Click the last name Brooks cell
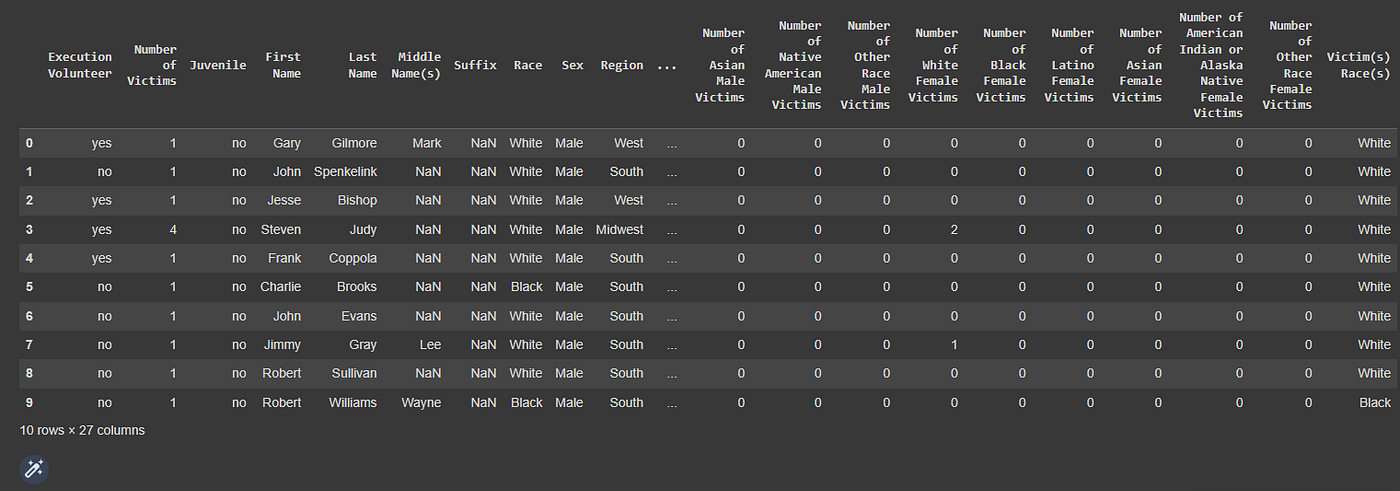The image size is (1400, 491). (x=357, y=286)
